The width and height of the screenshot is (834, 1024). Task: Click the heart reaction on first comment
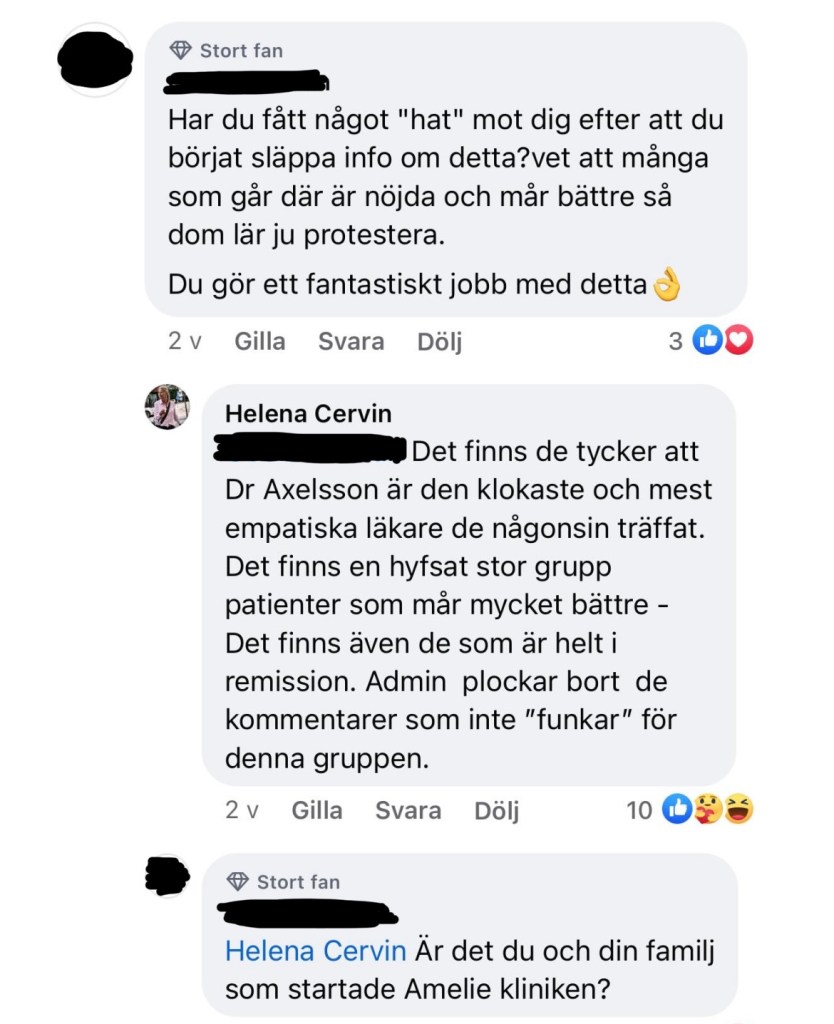(x=738, y=340)
